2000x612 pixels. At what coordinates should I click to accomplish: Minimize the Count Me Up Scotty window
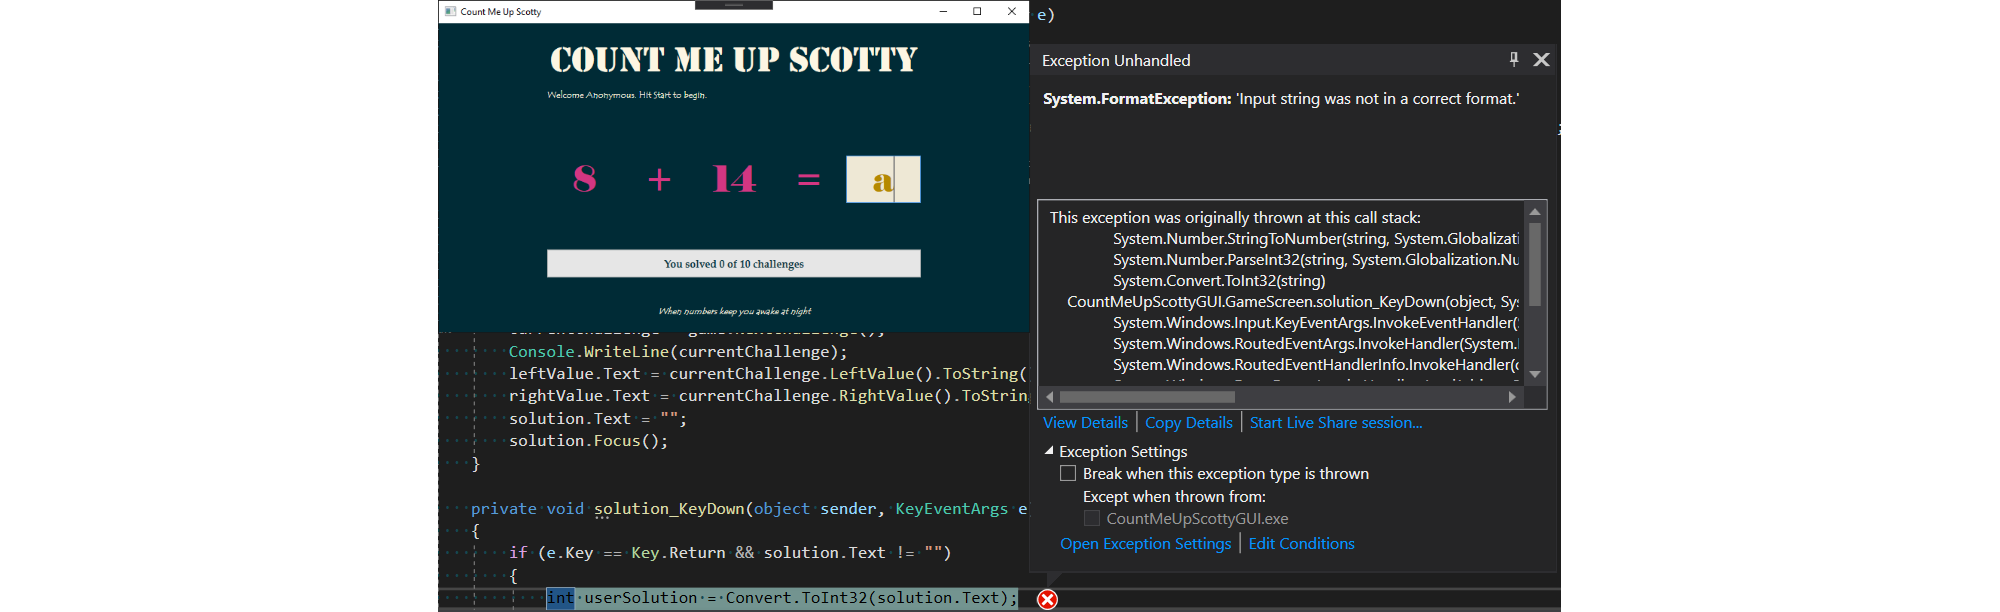point(943,11)
